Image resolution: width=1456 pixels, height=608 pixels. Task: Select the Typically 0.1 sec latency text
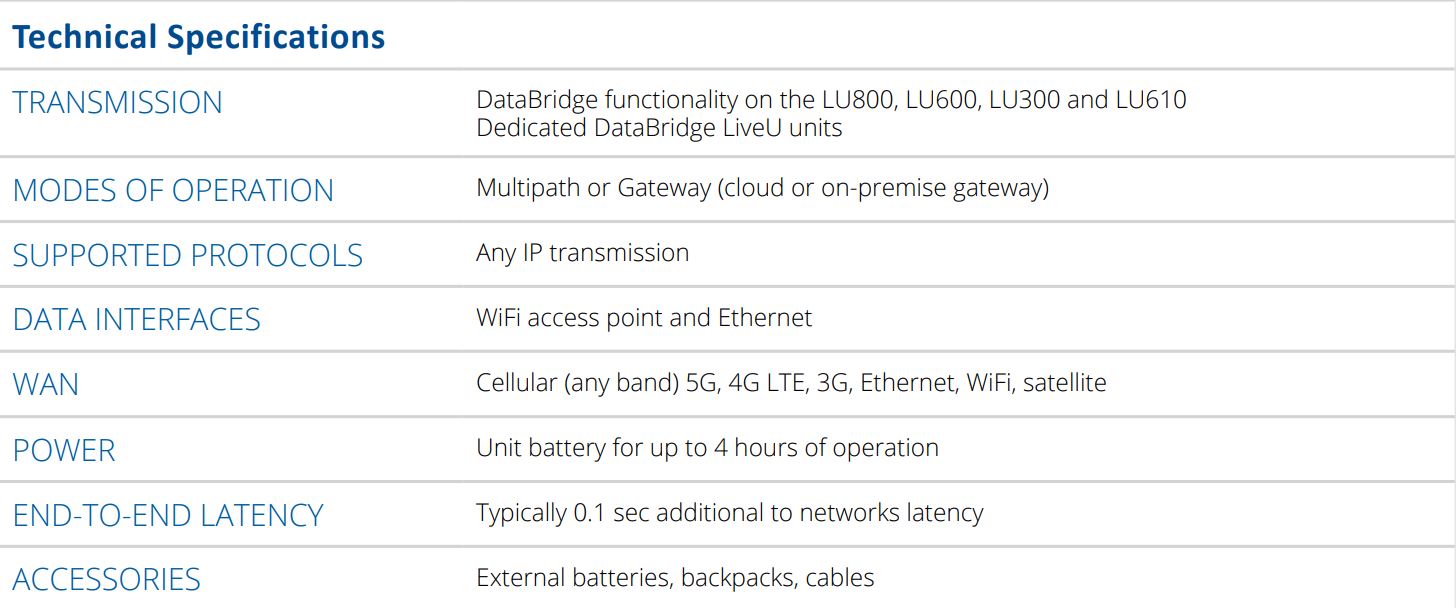[x=730, y=513]
